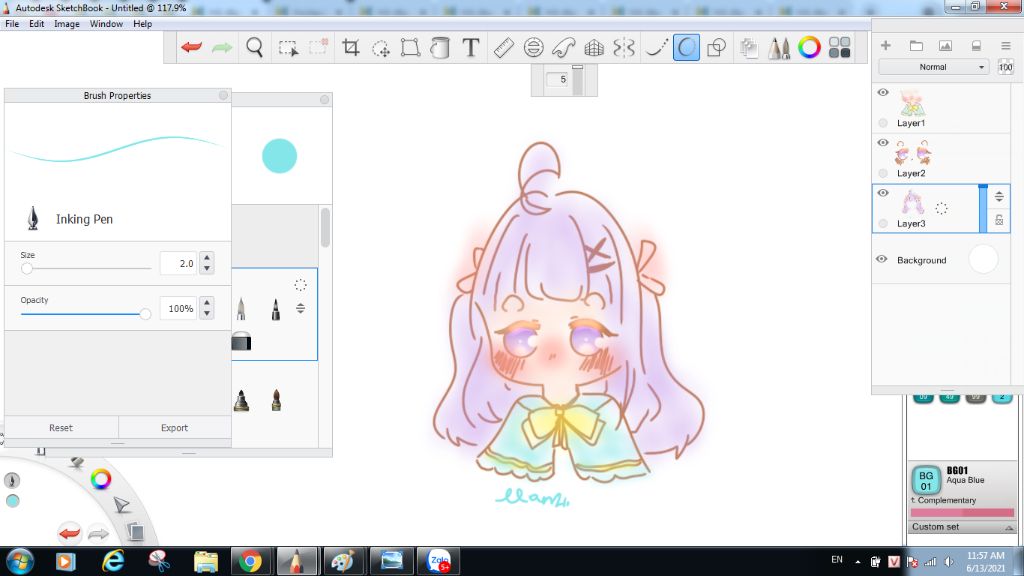Open the Draw Style shapes tool
The width and height of the screenshot is (1024, 576).
point(716,48)
